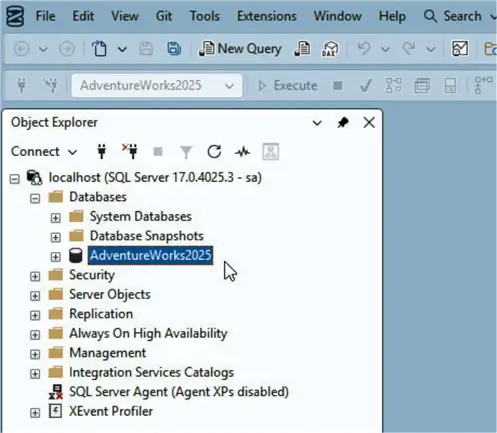Click the Navigate Forward arrow icon
The height and width of the screenshot is (433, 497).
click(x=67, y=49)
